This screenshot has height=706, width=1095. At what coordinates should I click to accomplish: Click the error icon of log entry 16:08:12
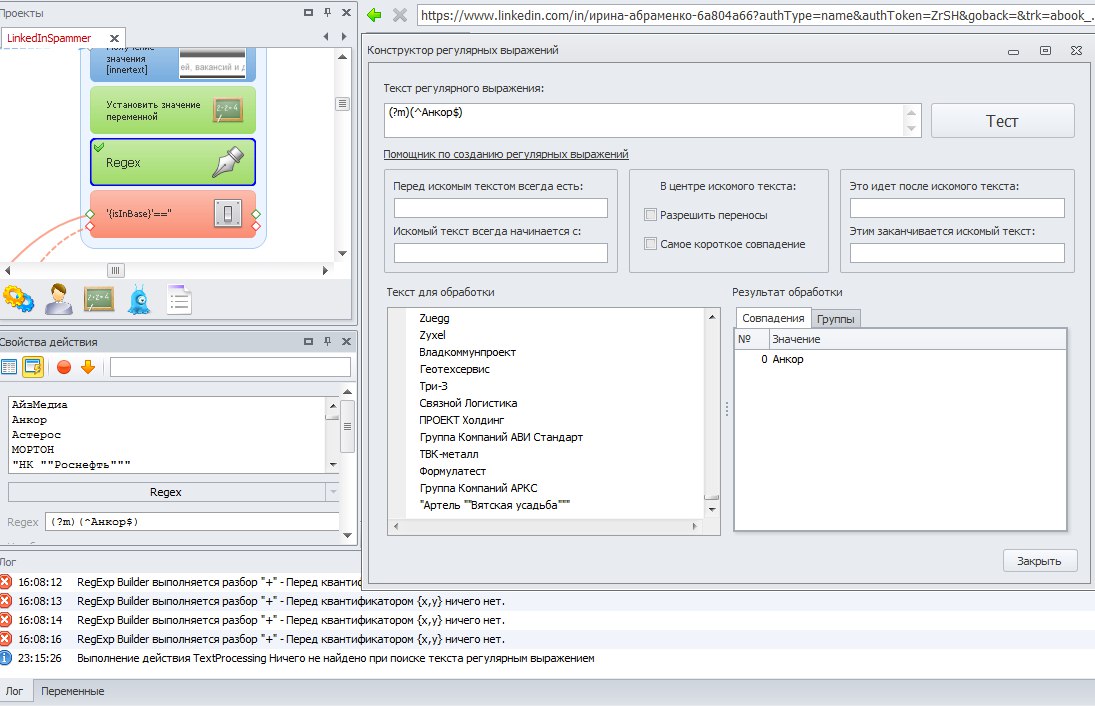[x=6, y=582]
